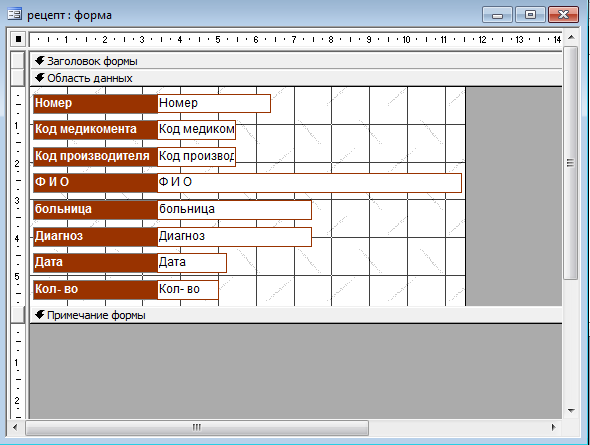
Task: Click the horizontal scrollbar left arrow
Action: point(15,427)
